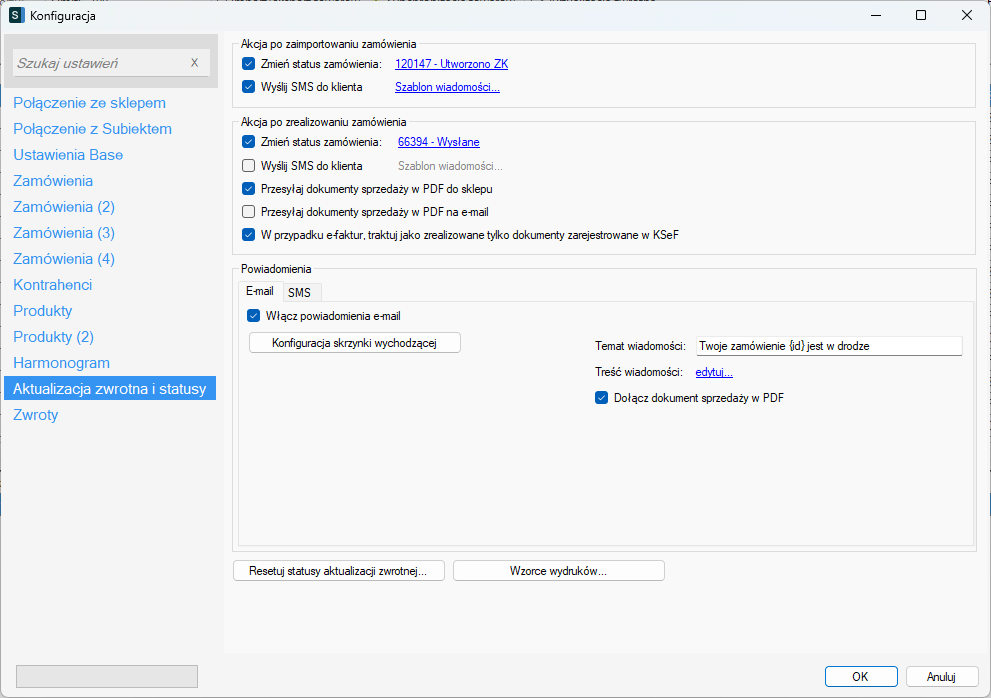The width and height of the screenshot is (991, 698).
Task: Click the app icon in title bar
Action: click(x=16, y=15)
